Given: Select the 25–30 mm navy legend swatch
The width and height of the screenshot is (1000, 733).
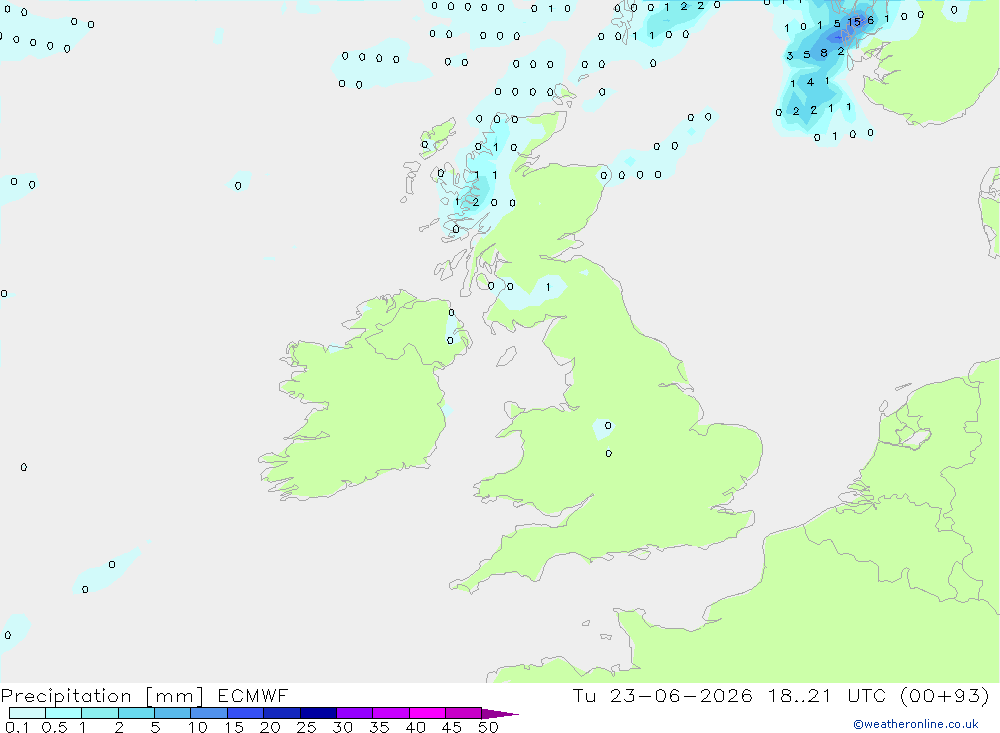Looking at the screenshot, I should 318,713.
